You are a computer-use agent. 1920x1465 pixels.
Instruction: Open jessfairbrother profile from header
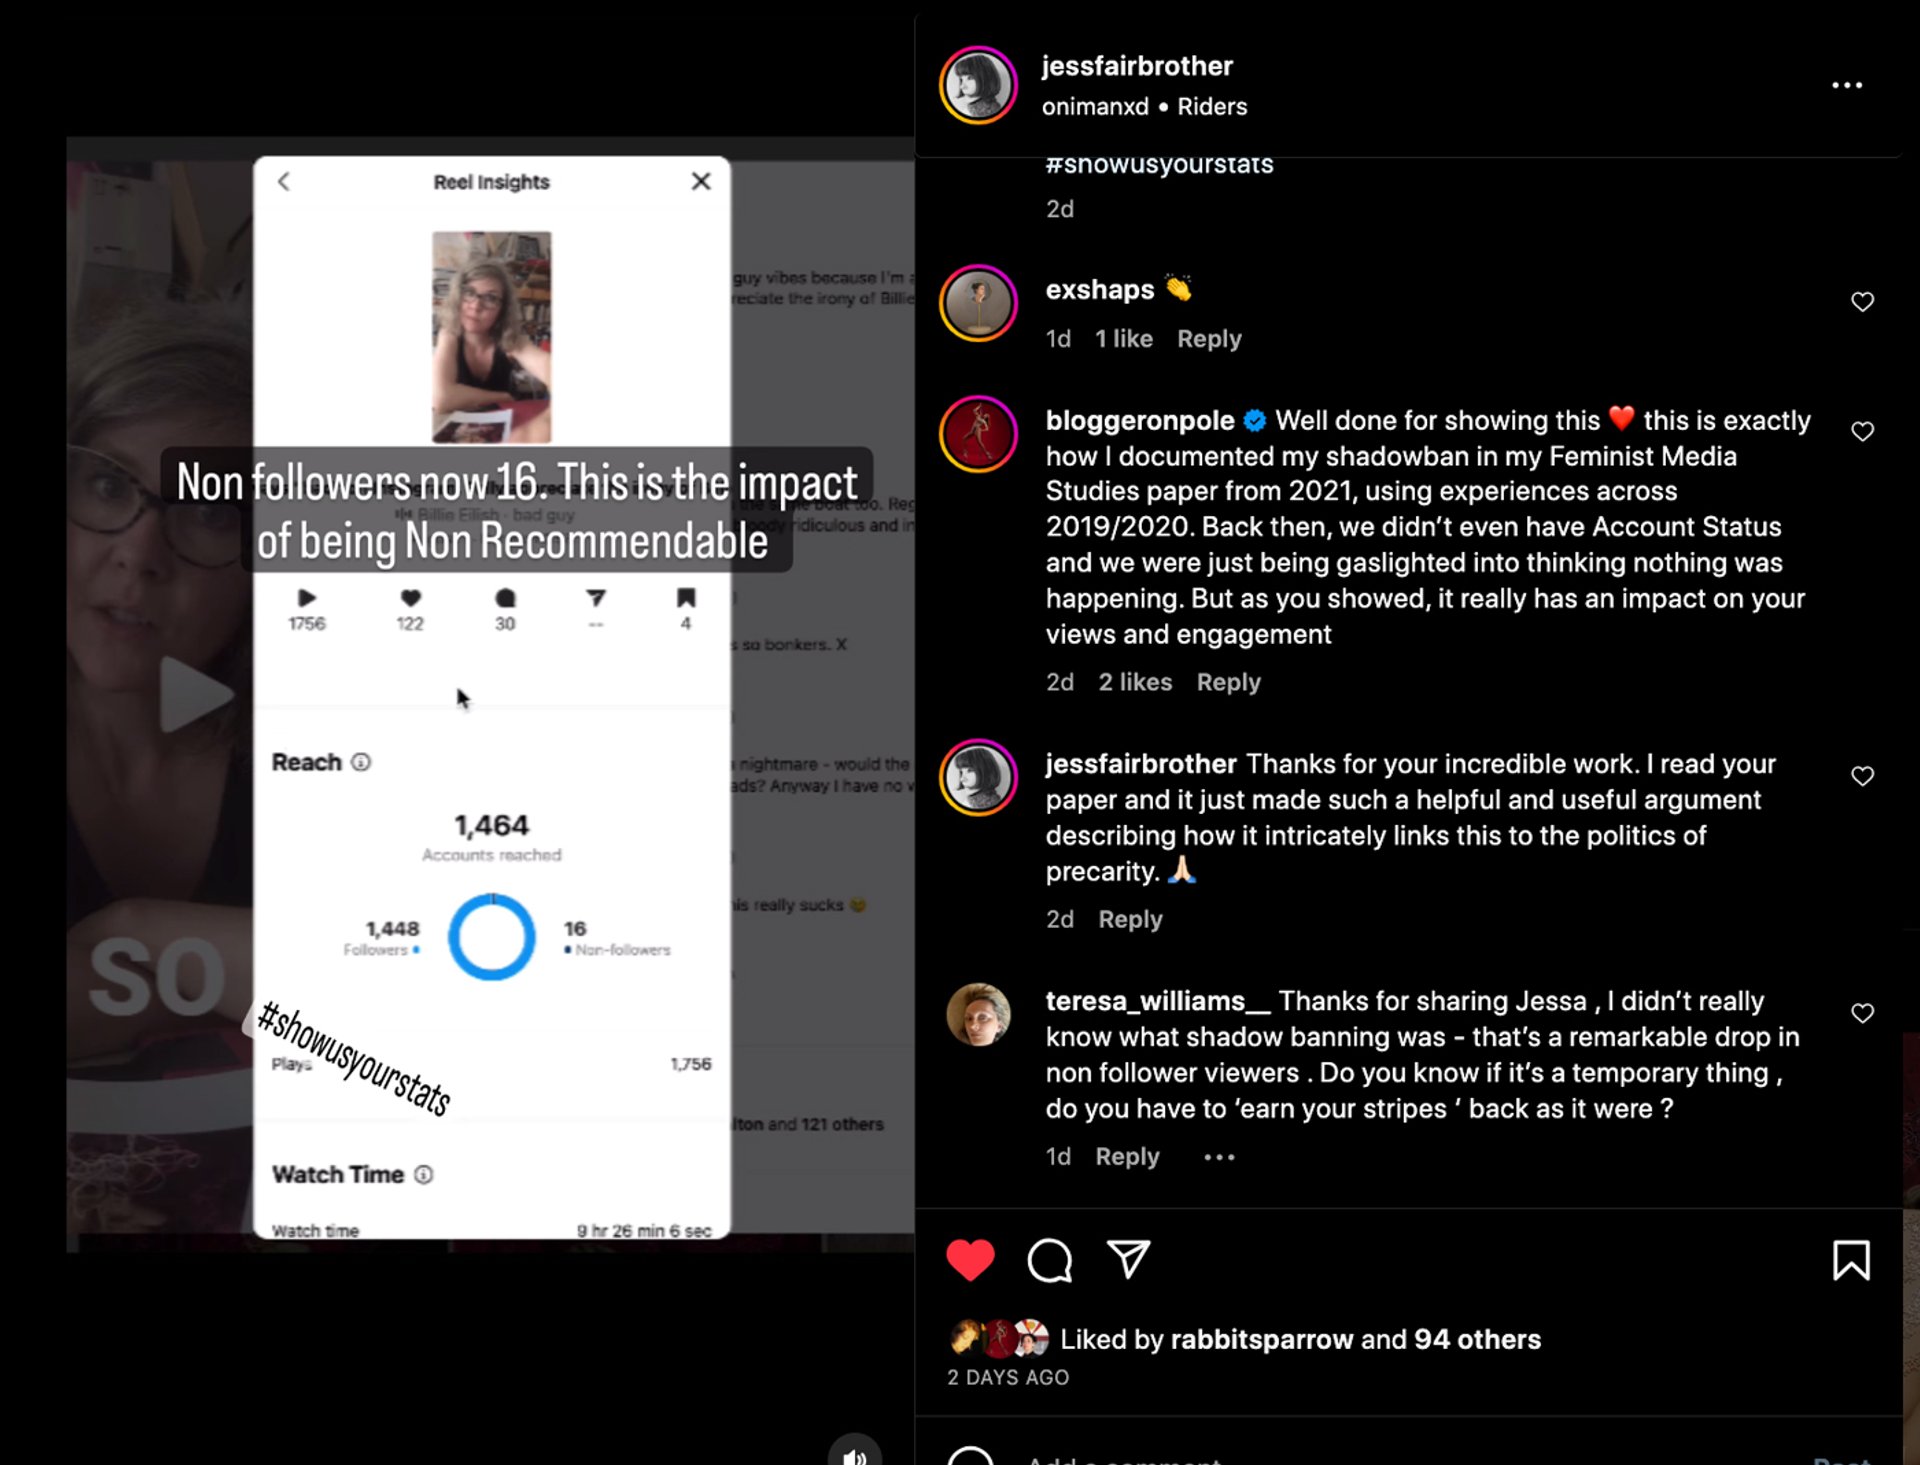pos(1137,66)
